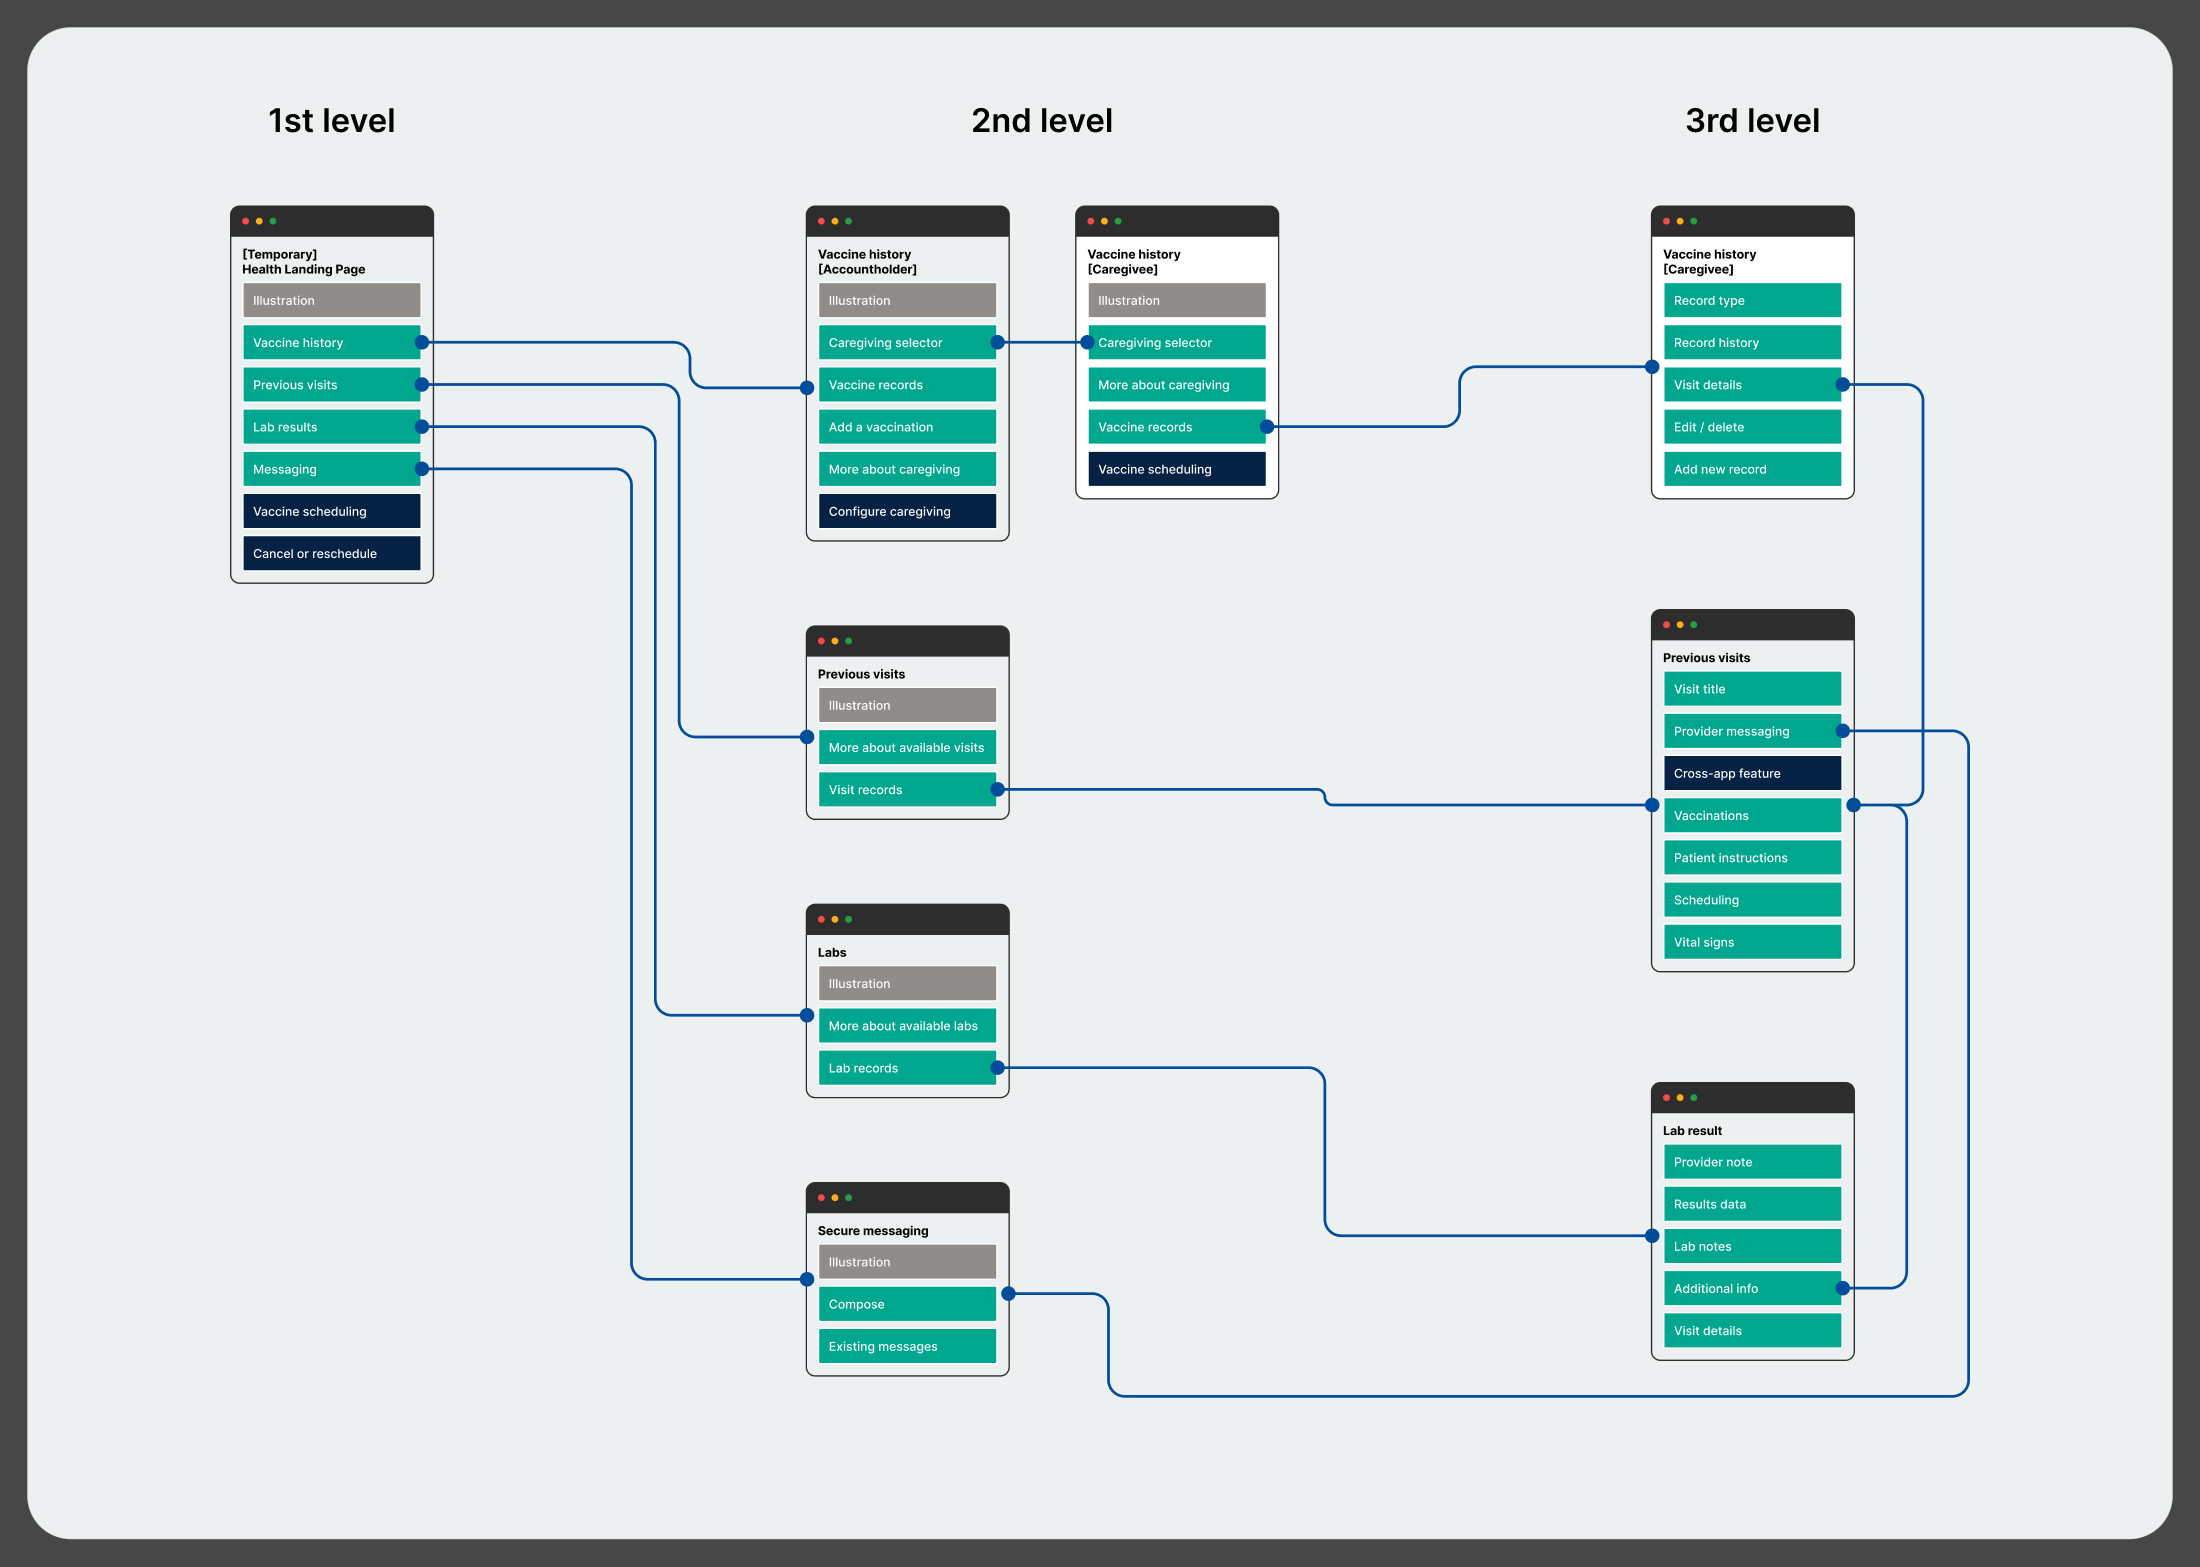Click Visit details in 3rd level Vaccine history card
This screenshot has height=1567, width=2200.
click(x=1752, y=384)
